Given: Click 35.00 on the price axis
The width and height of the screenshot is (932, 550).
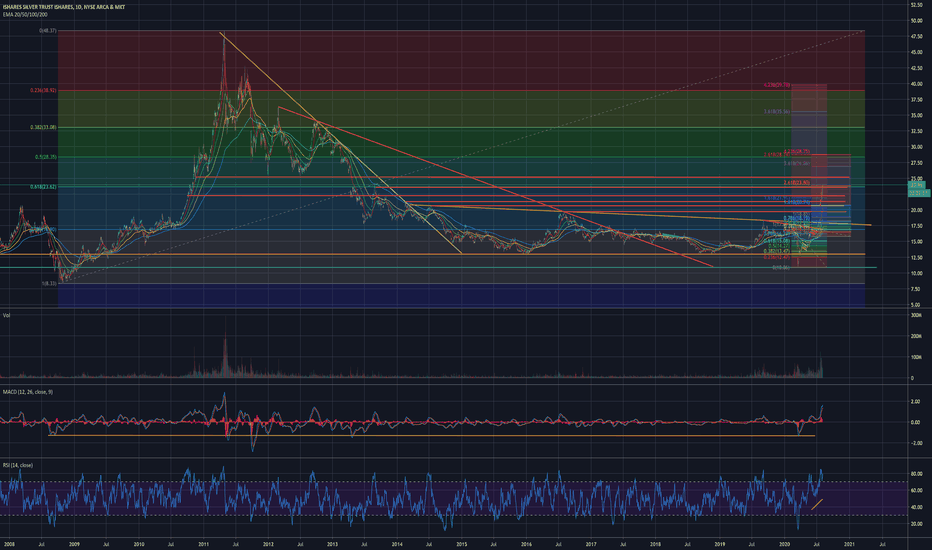Looking at the screenshot, I should [916, 115].
